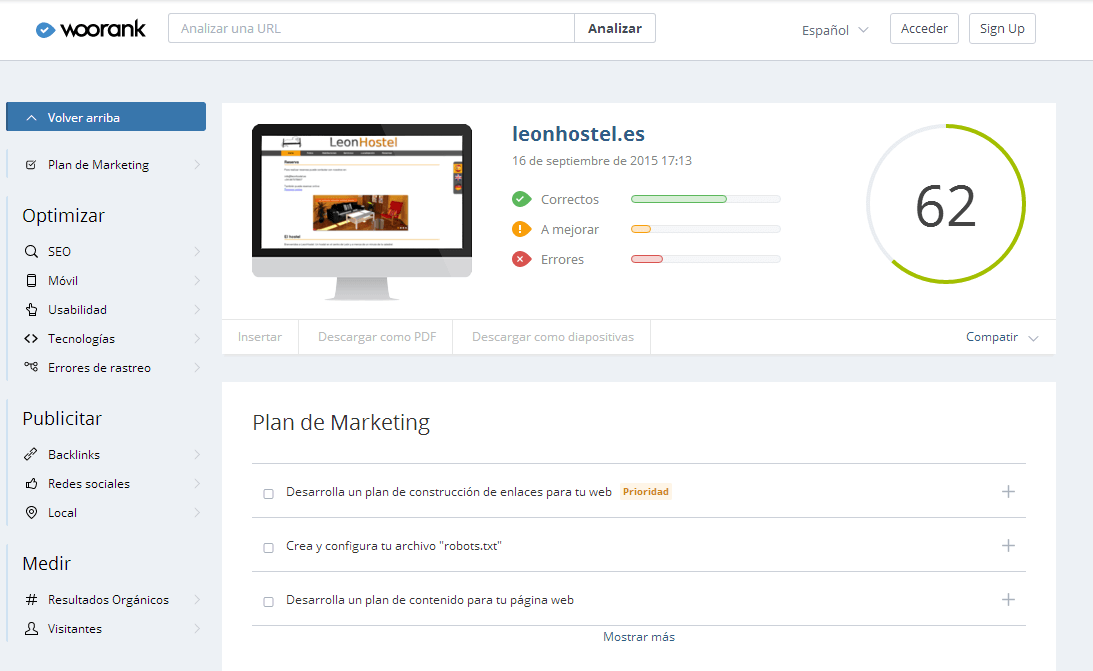Click the Mostrar más link
This screenshot has width=1093, height=671.
[x=639, y=637]
